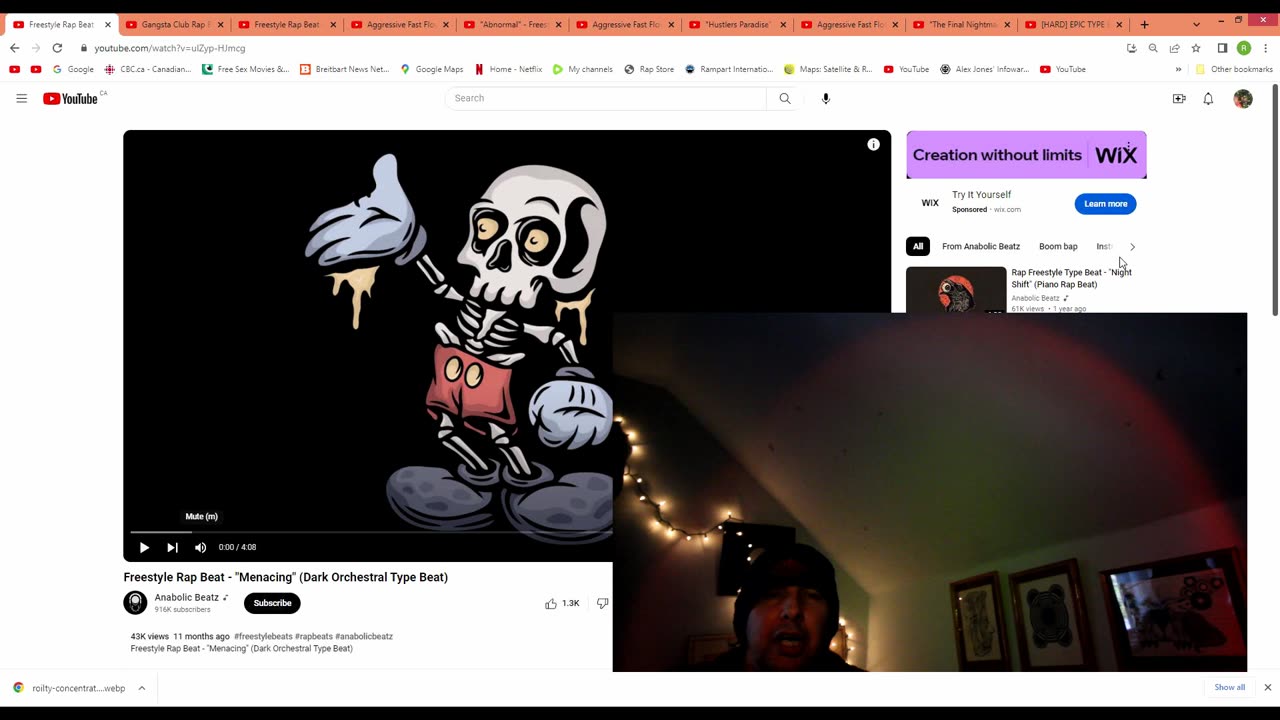Switch to the "Abnormal" tab
Image resolution: width=1280 pixels, height=720 pixels.
coord(512,24)
